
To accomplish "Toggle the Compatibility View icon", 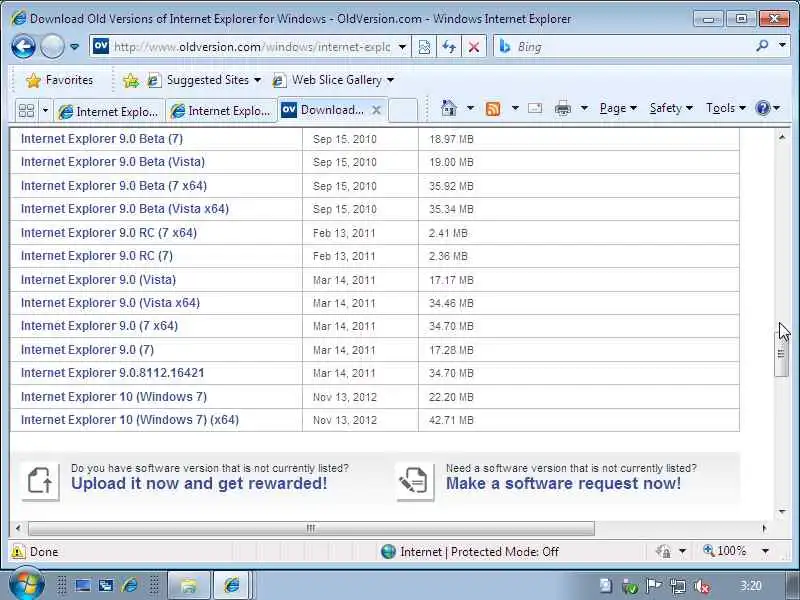I will (424, 47).
